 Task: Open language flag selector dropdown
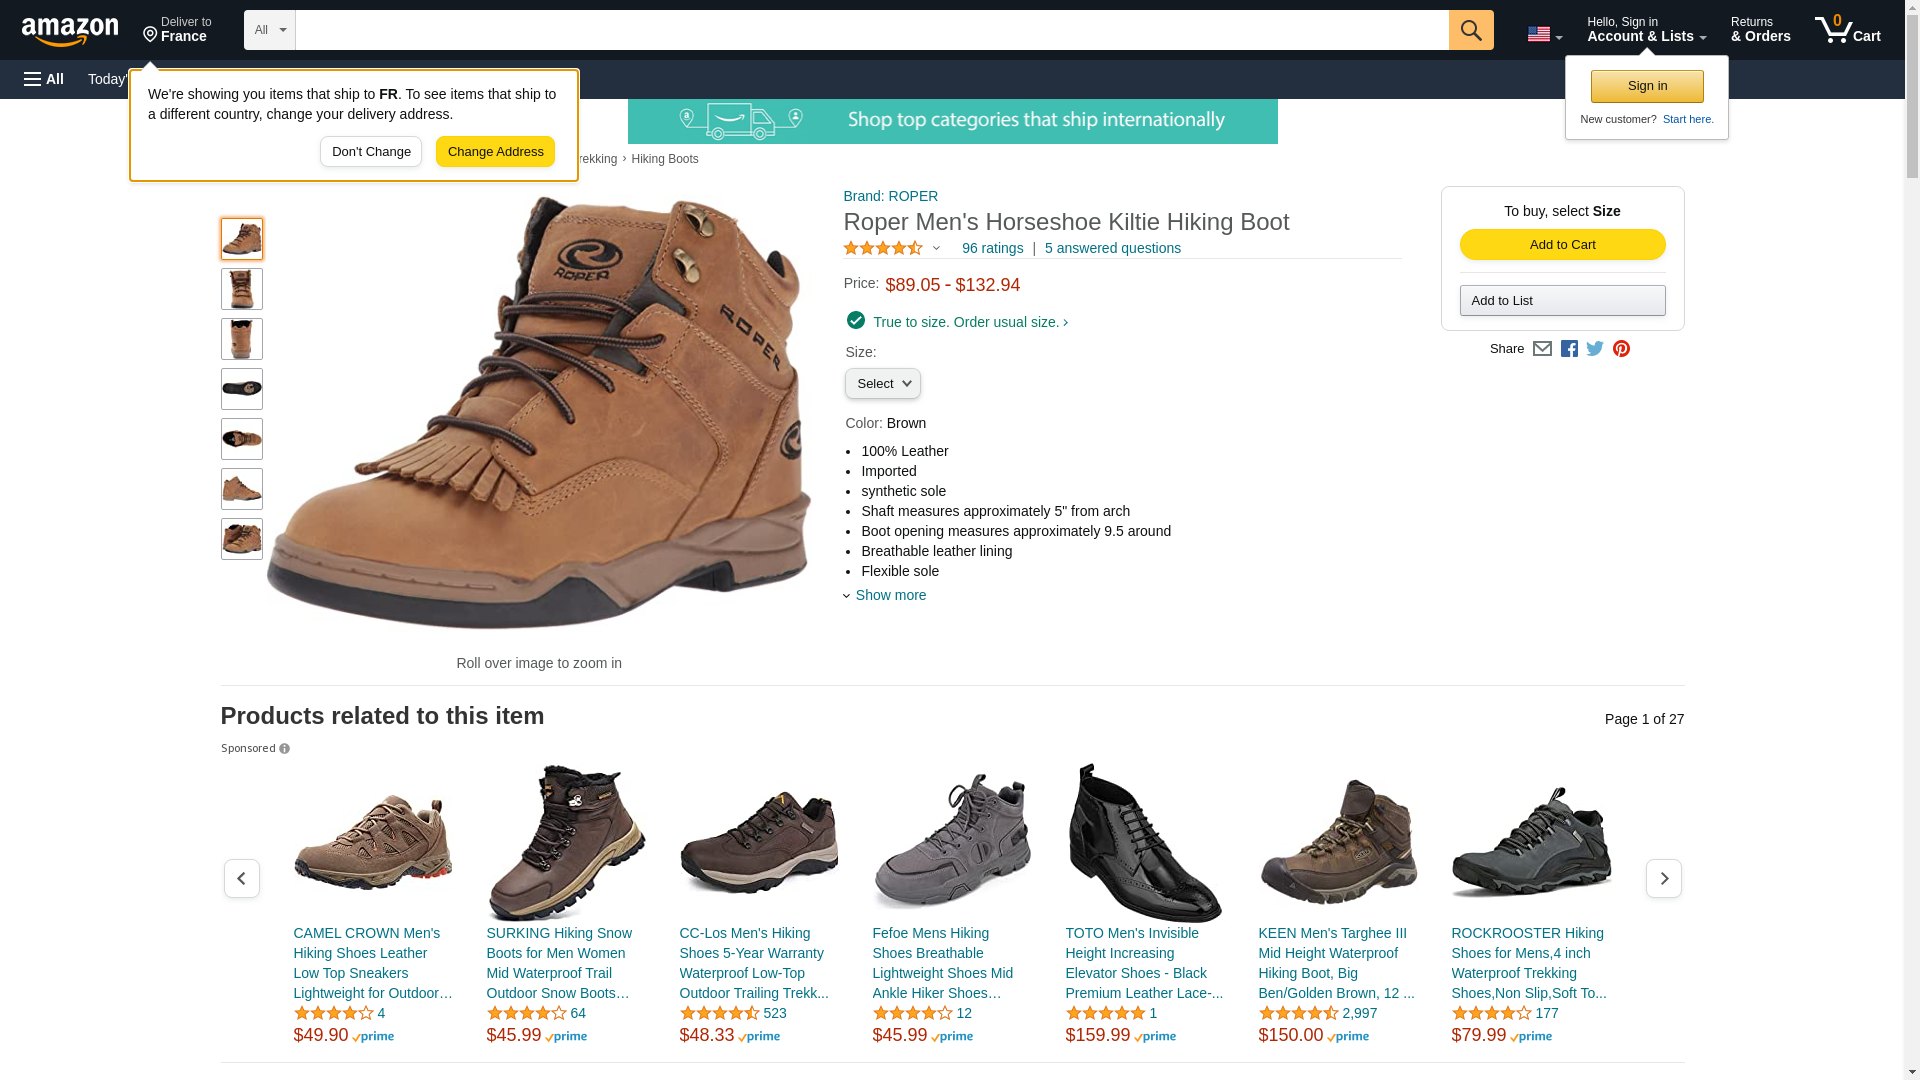pos(1544,34)
